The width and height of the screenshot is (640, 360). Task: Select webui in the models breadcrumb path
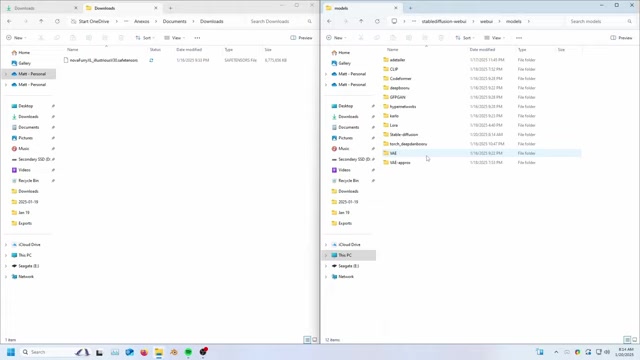(x=486, y=21)
